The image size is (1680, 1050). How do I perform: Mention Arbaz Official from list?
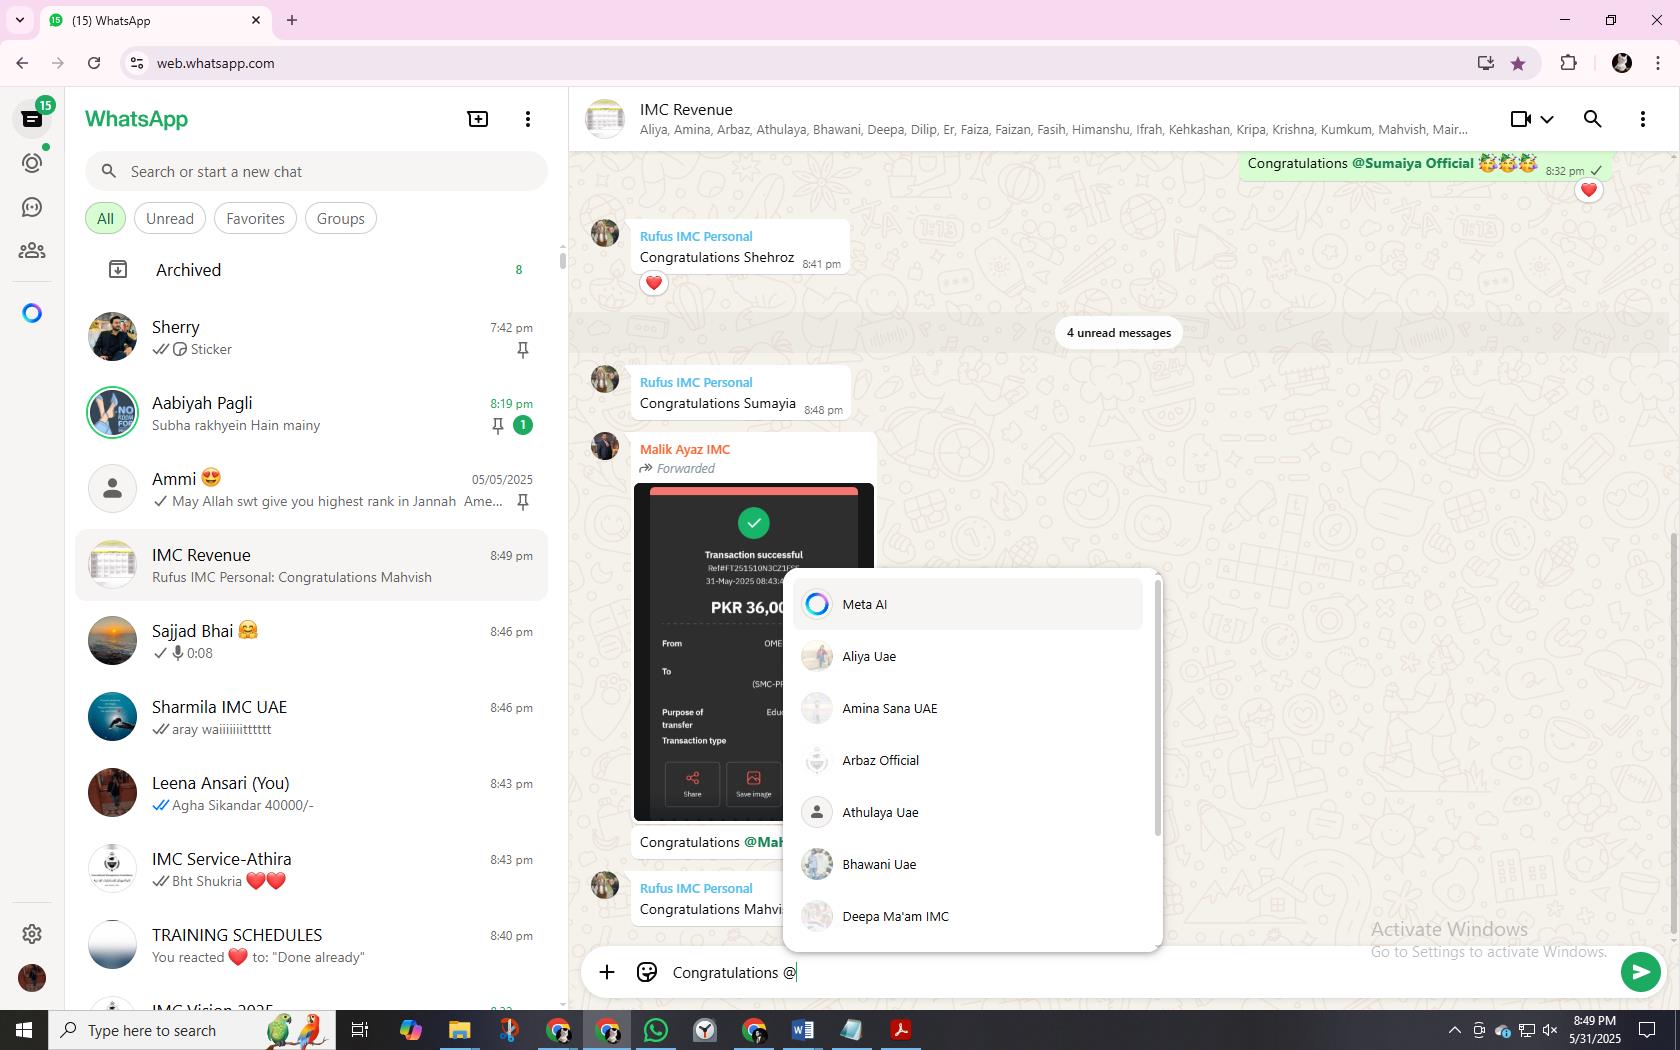(968, 760)
